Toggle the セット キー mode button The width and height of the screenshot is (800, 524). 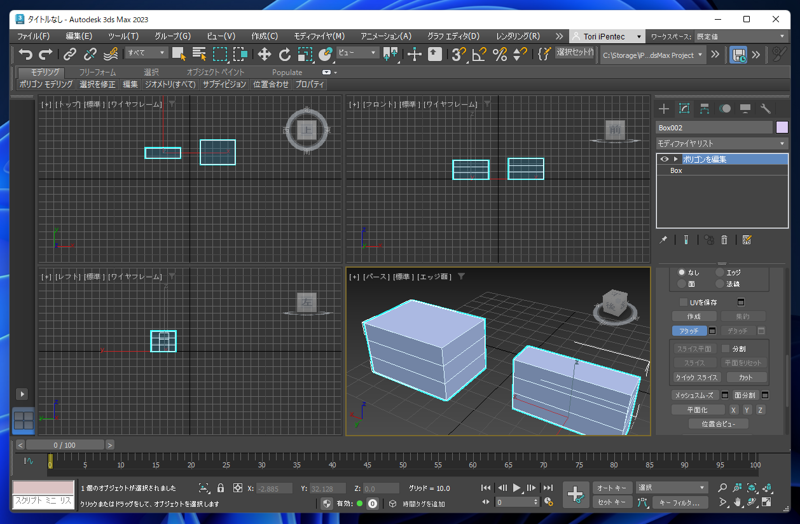click(x=613, y=502)
